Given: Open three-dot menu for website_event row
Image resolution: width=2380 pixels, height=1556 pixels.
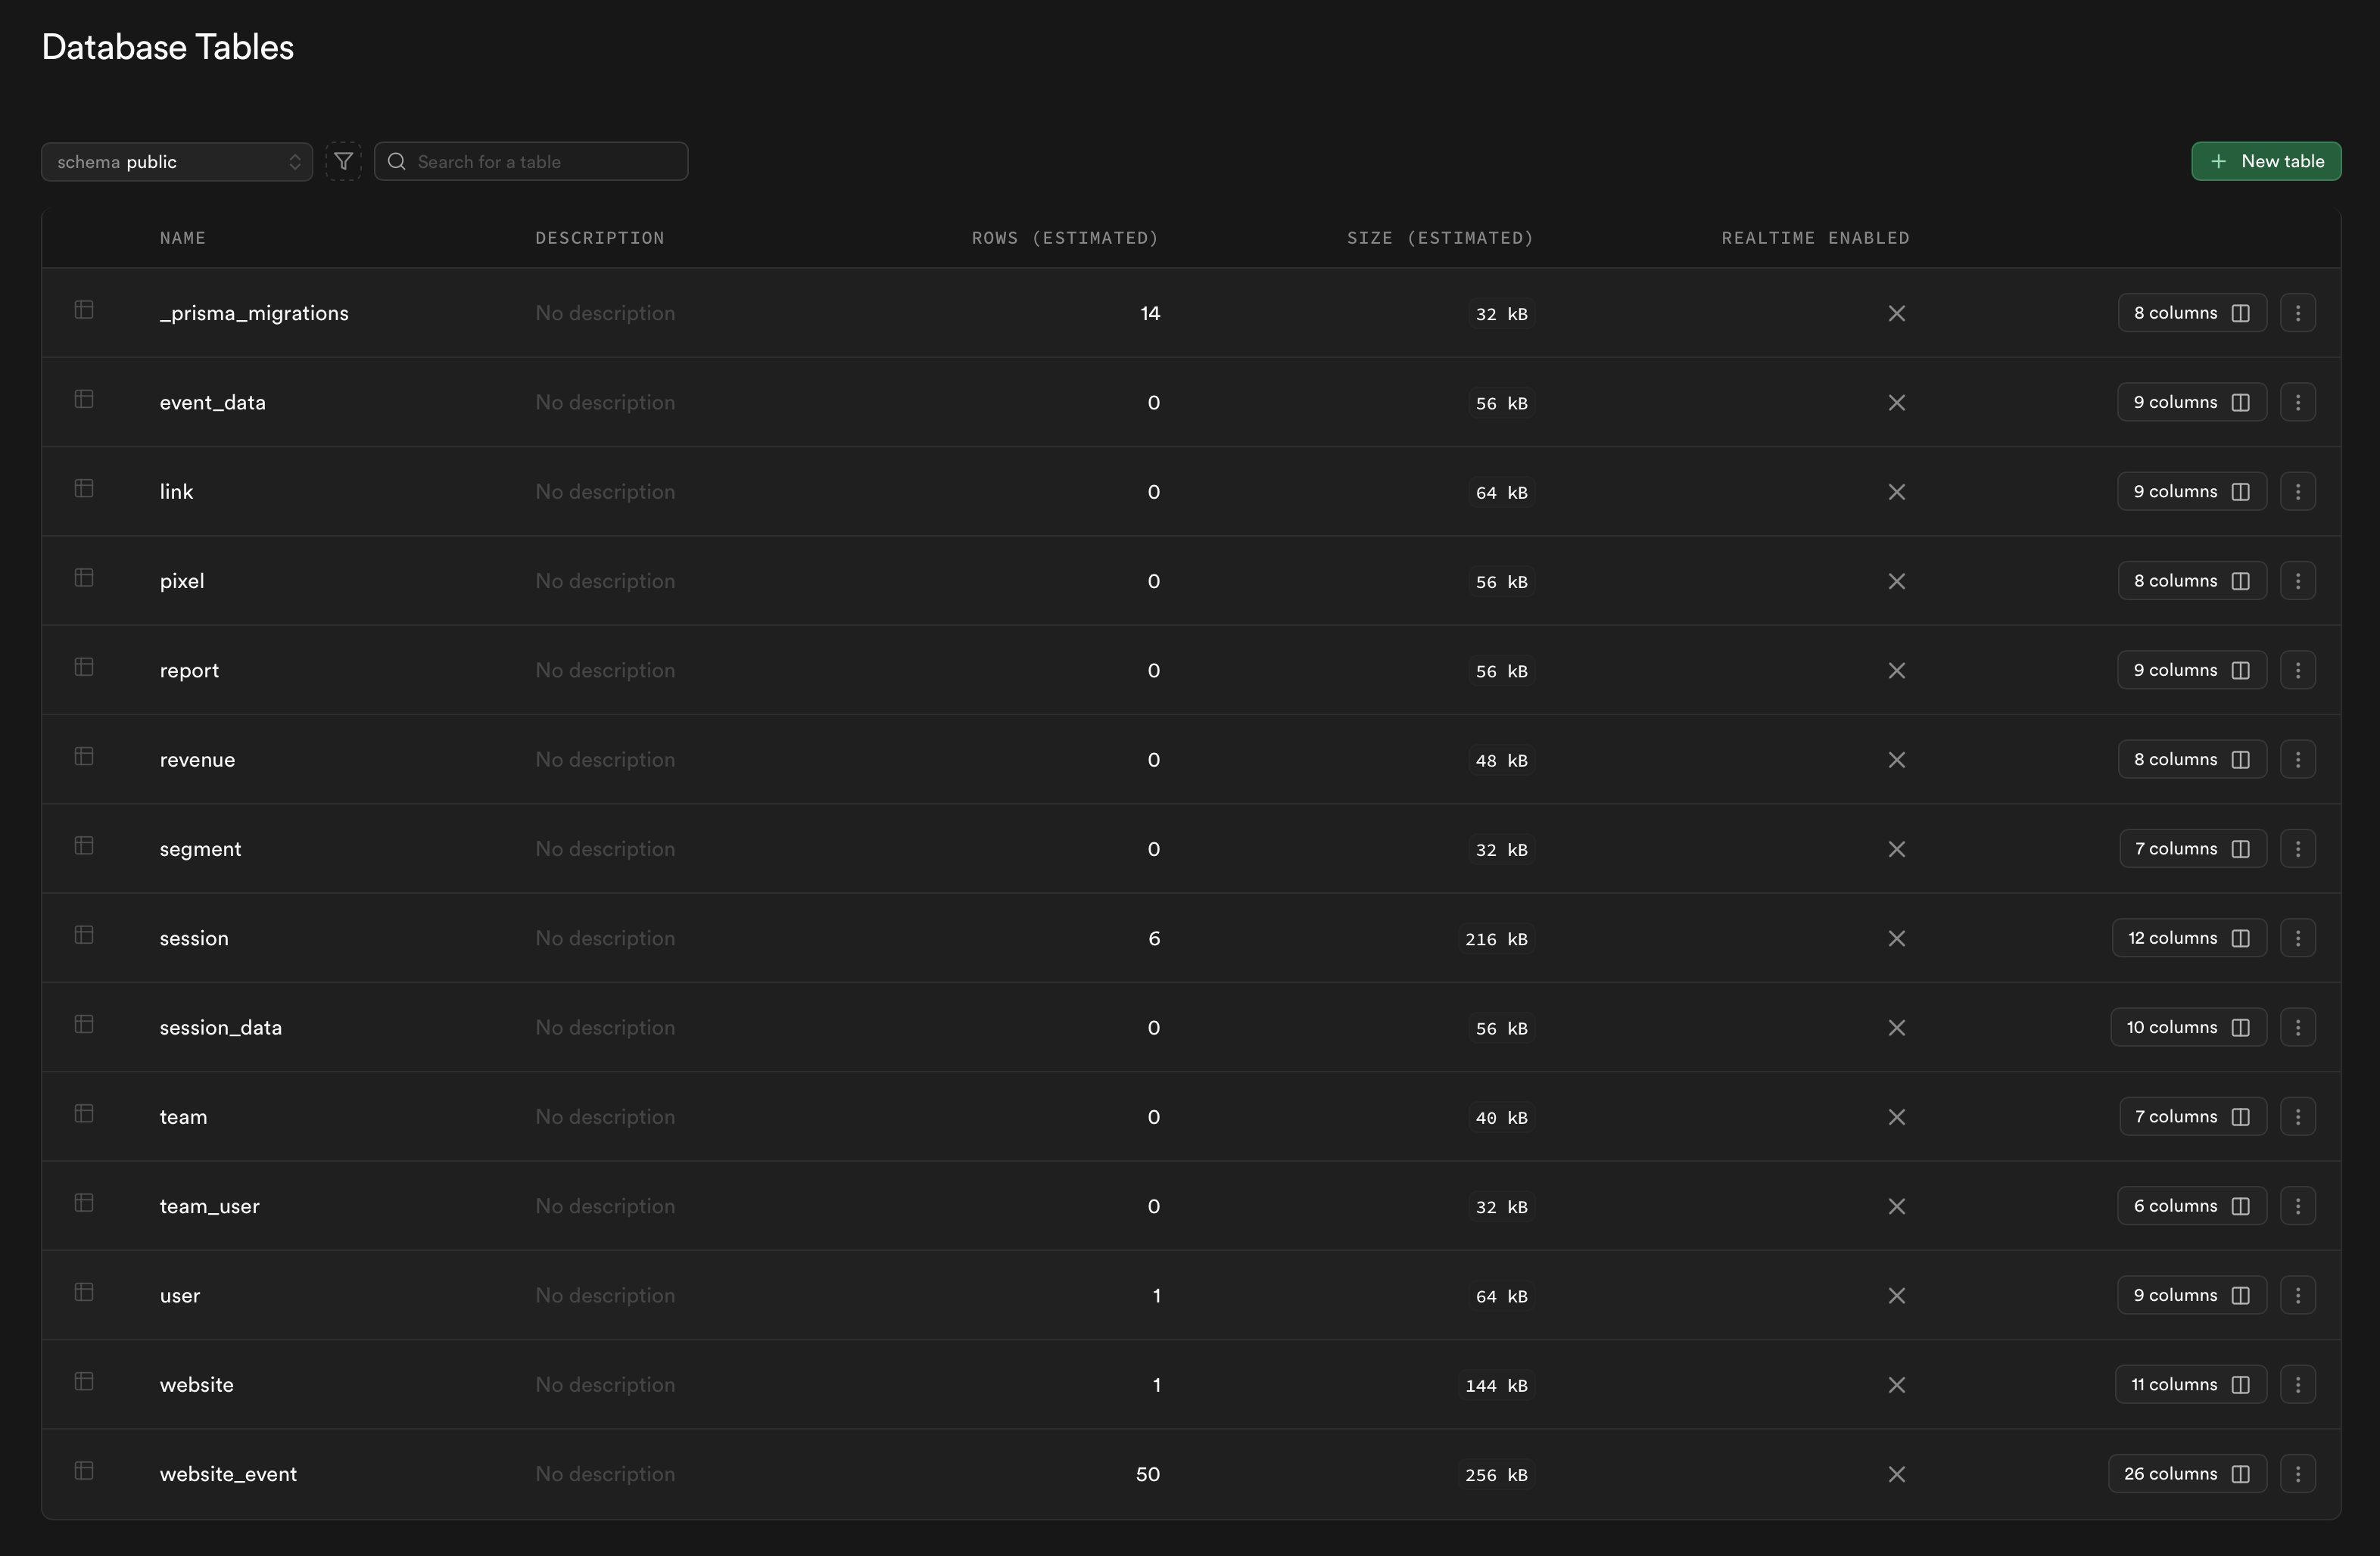Looking at the screenshot, I should click(2297, 1474).
